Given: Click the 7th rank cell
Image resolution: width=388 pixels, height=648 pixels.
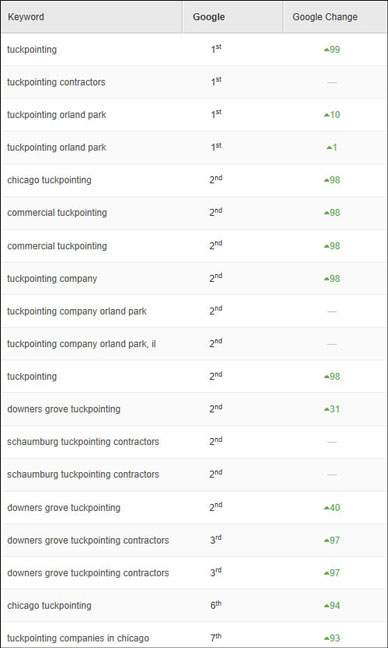Looking at the screenshot, I should click(215, 638).
